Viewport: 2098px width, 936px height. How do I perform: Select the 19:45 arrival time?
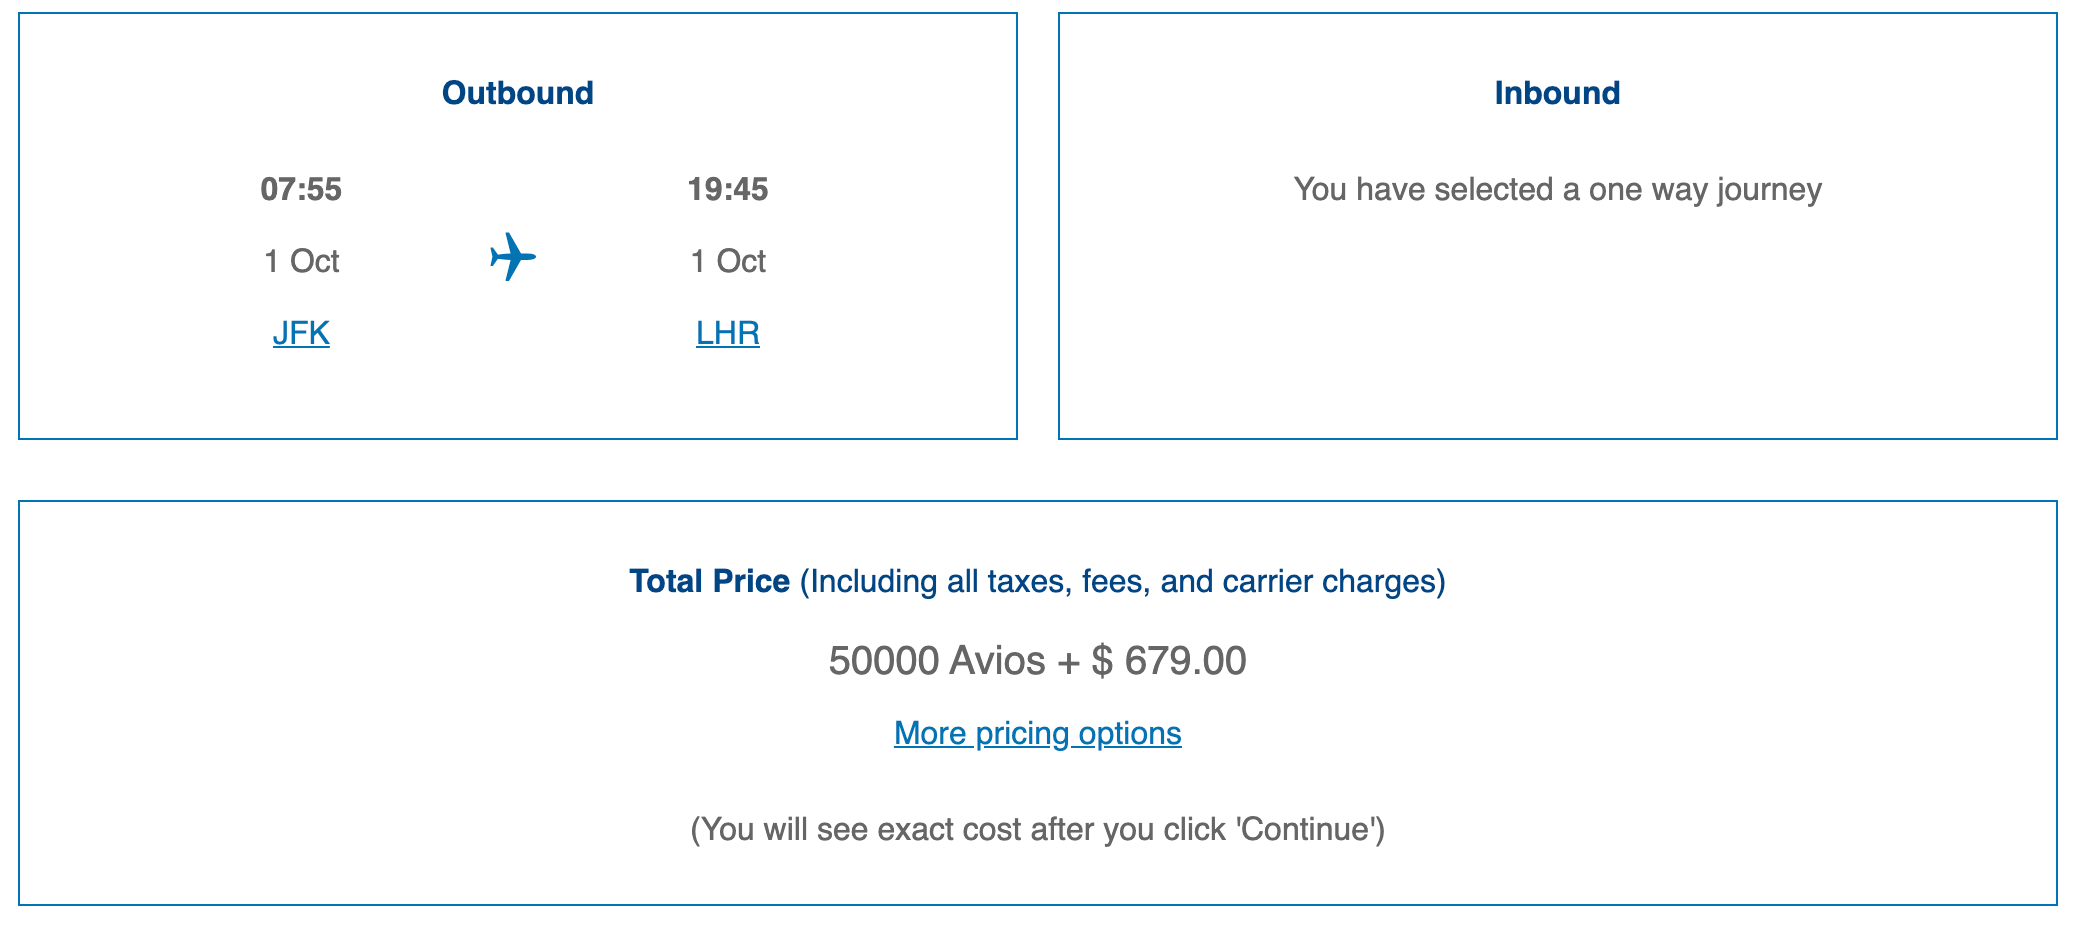click(x=727, y=189)
